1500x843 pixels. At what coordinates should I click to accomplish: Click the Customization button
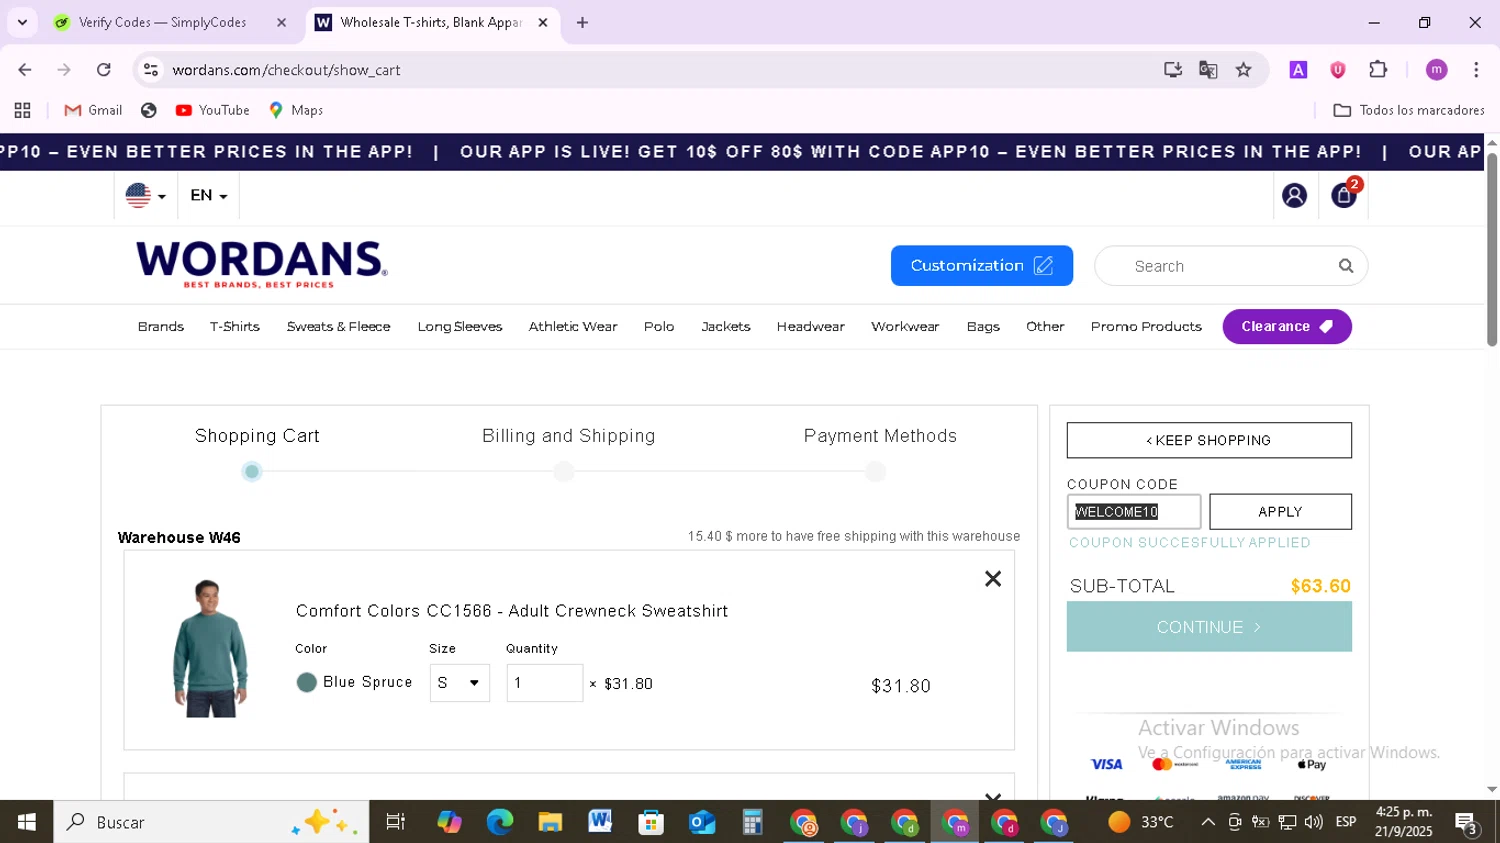click(982, 266)
